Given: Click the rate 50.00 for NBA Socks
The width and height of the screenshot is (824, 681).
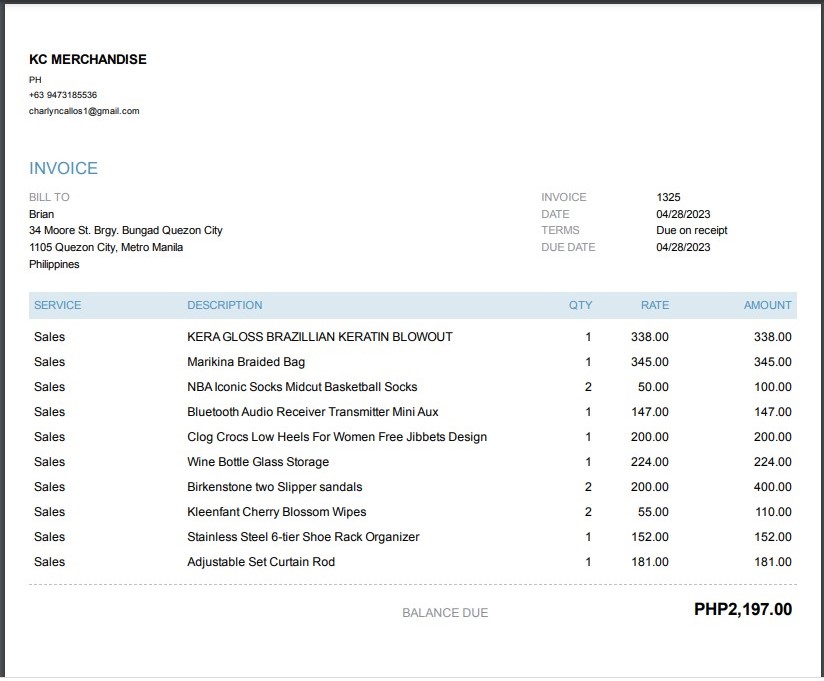Looking at the screenshot, I should click(x=653, y=387).
